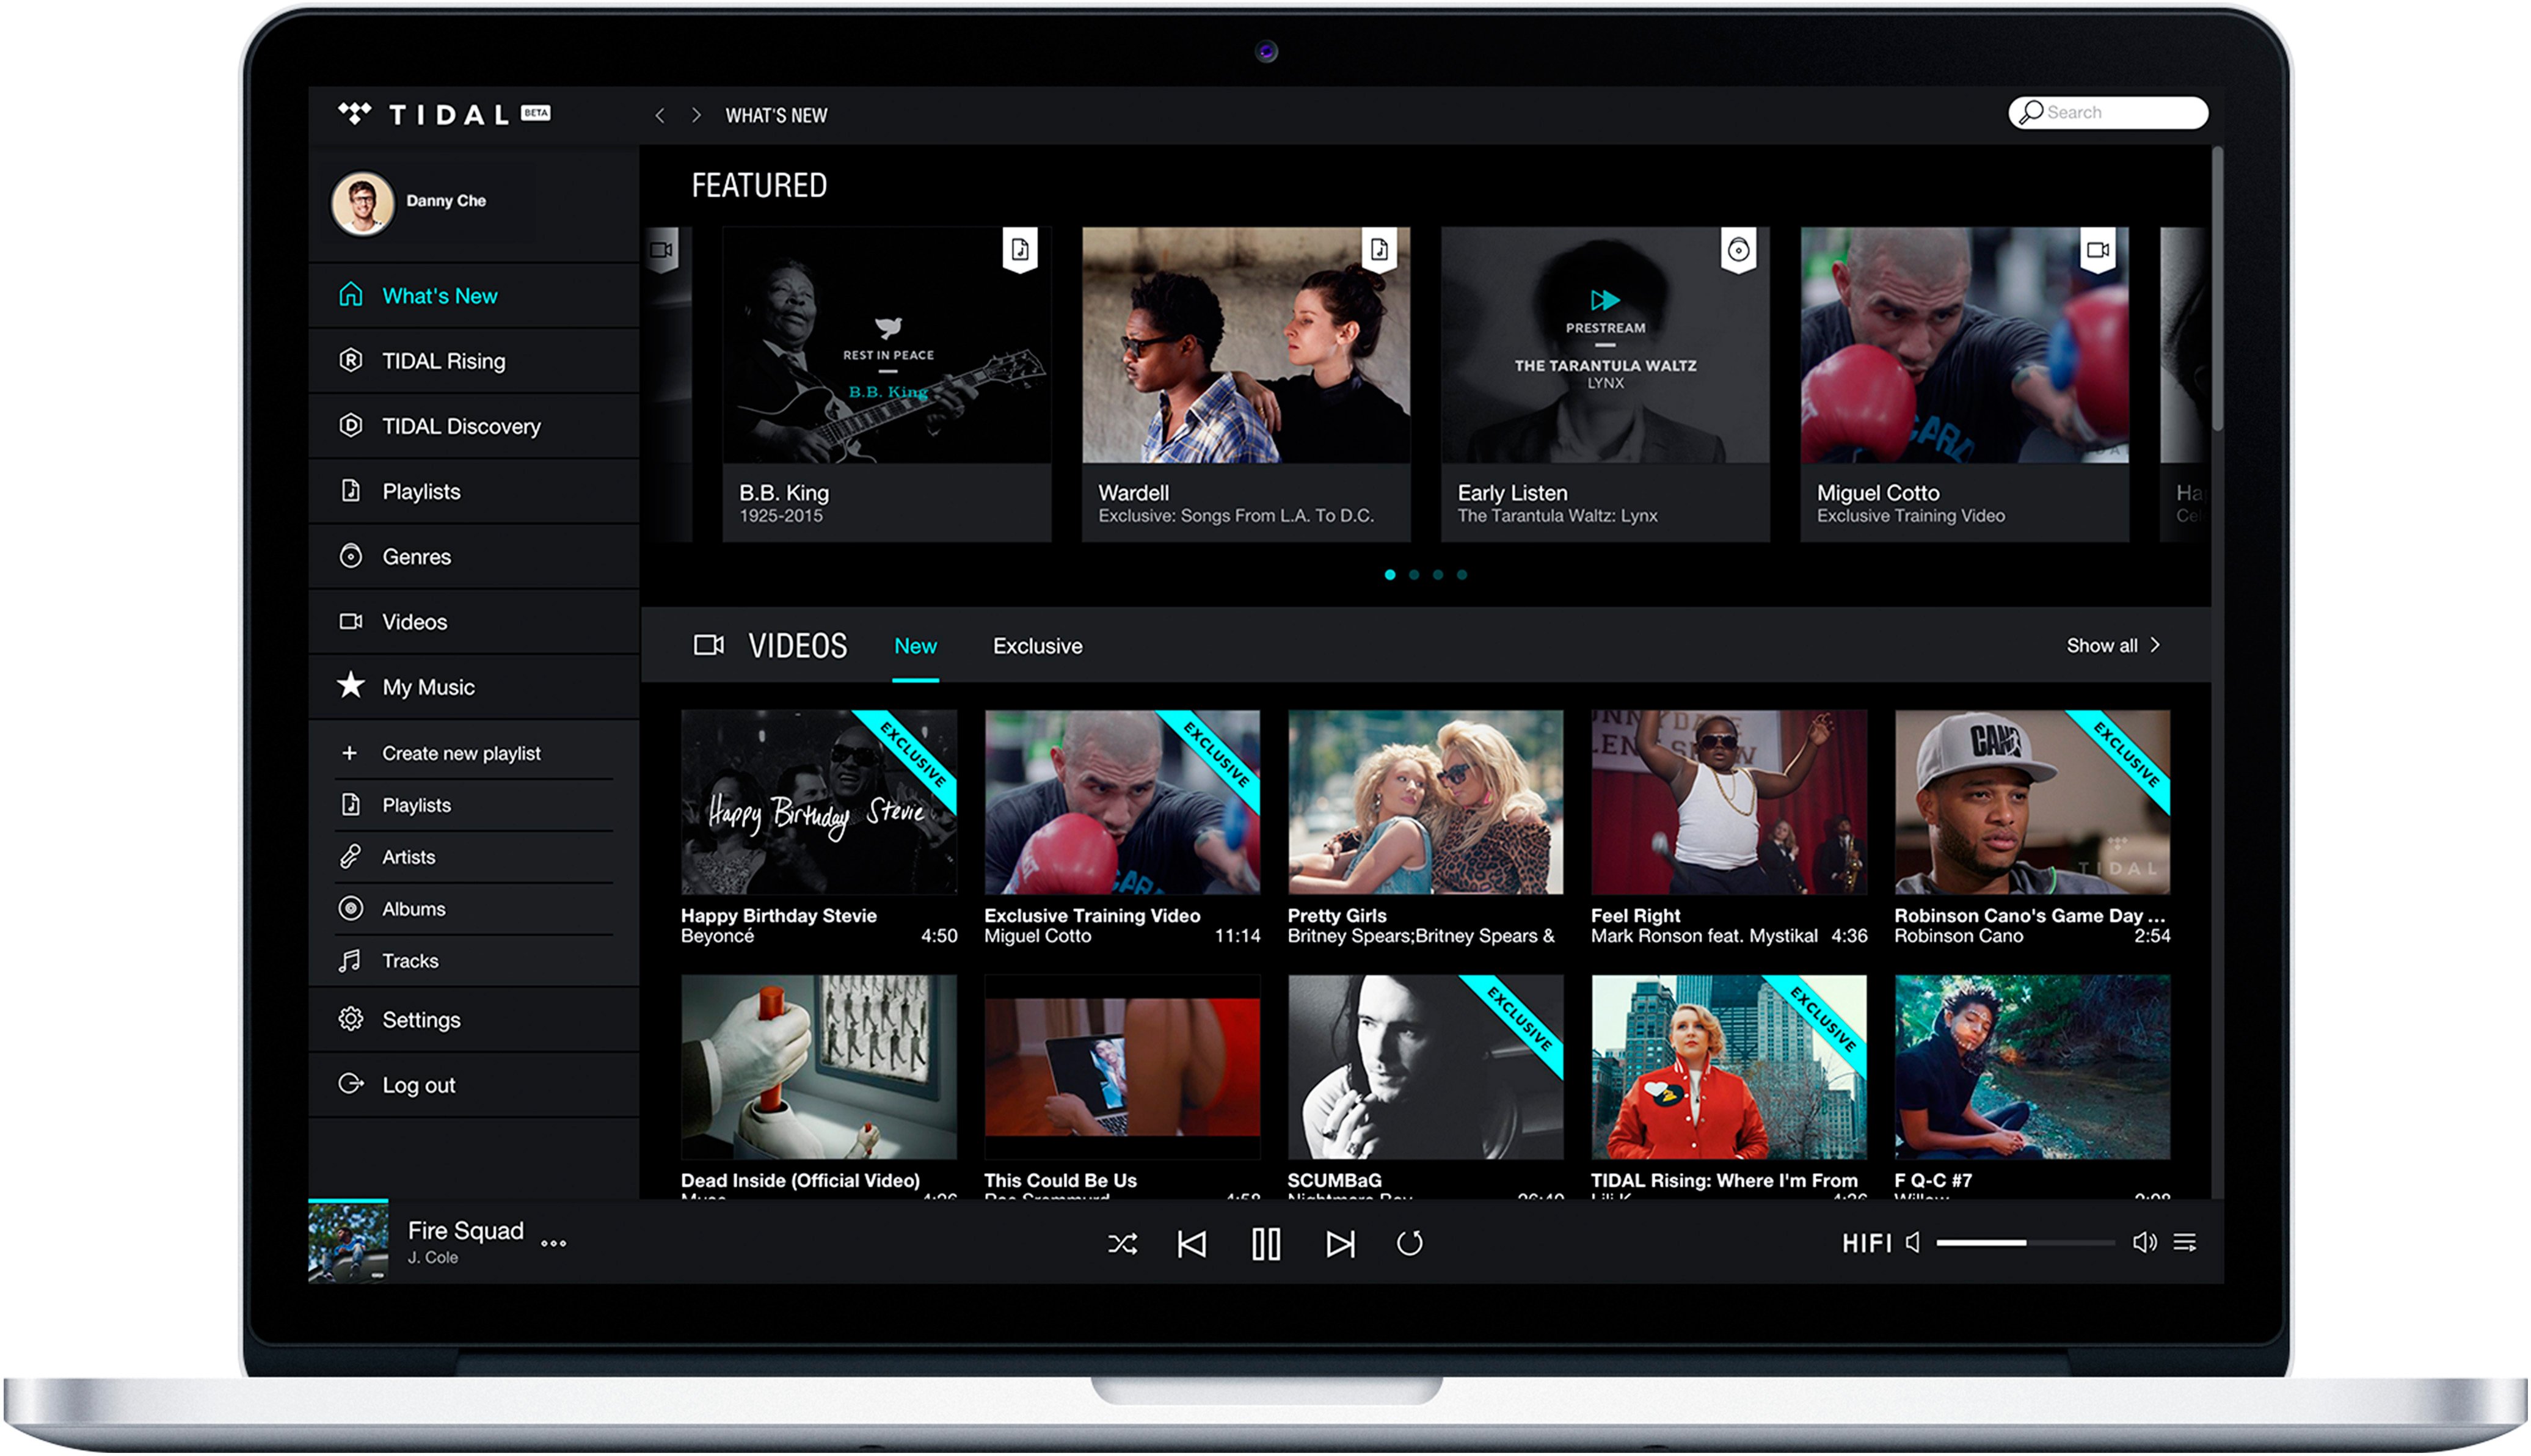This screenshot has height=1456, width=2531.
Task: Switch to Exclusive videos tab
Action: pos(1037,647)
